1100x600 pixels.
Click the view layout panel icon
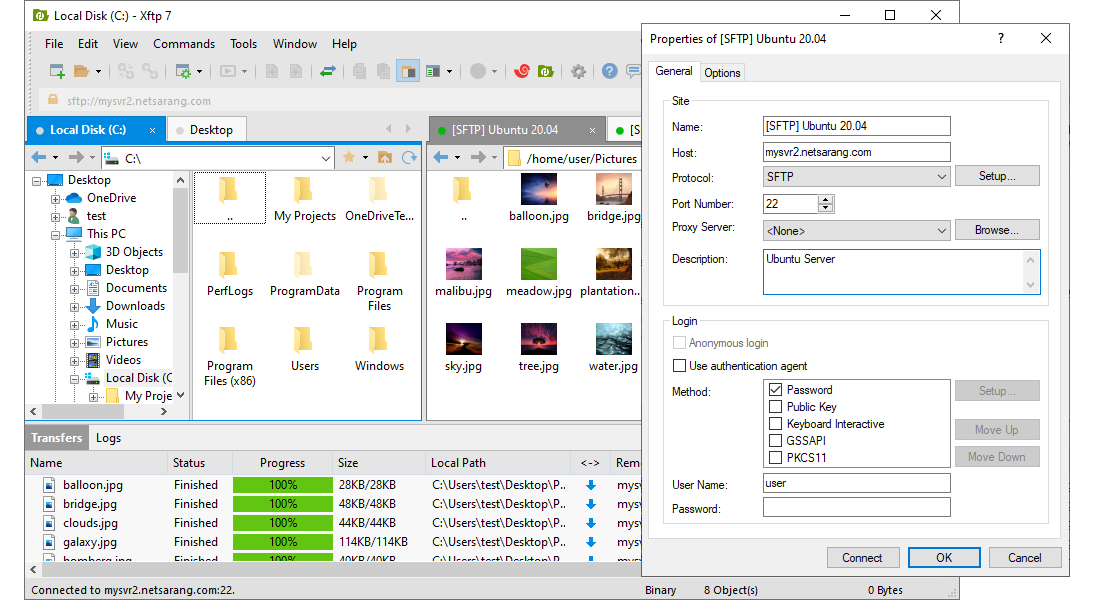pyautogui.click(x=433, y=71)
